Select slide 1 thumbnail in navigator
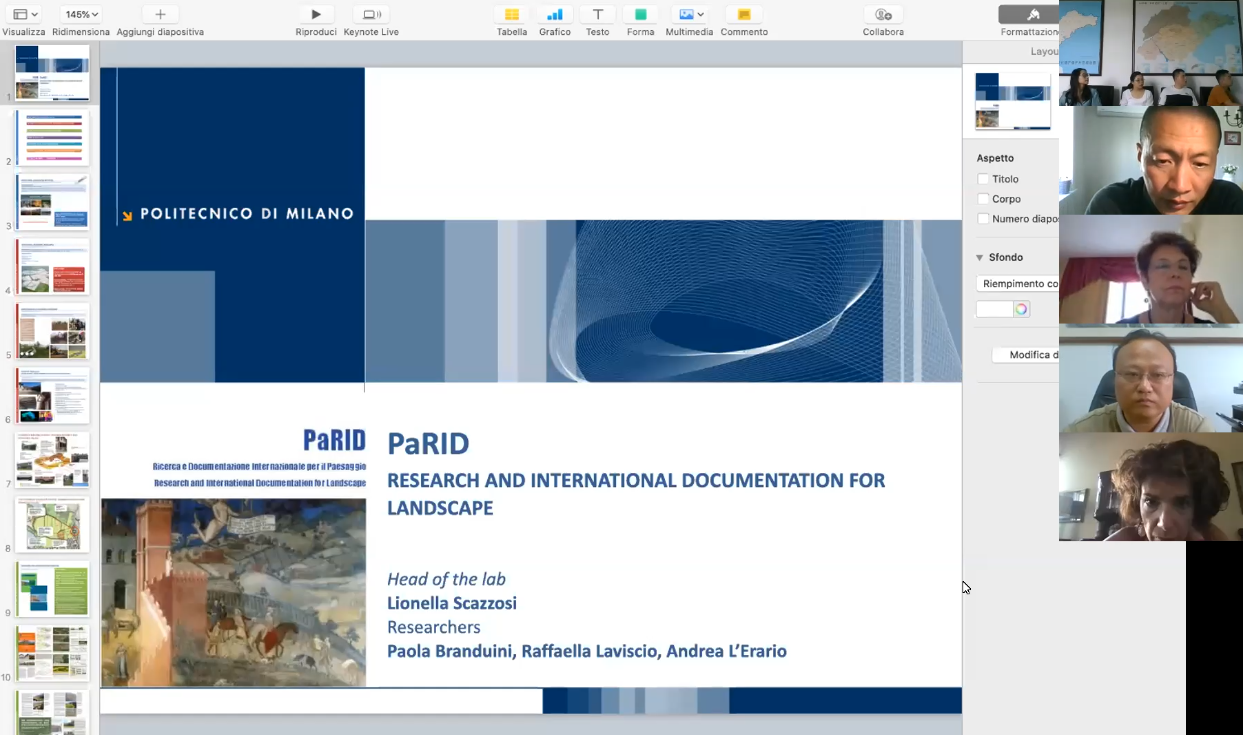Viewport: 1243px width, 735px height. pos(52,72)
